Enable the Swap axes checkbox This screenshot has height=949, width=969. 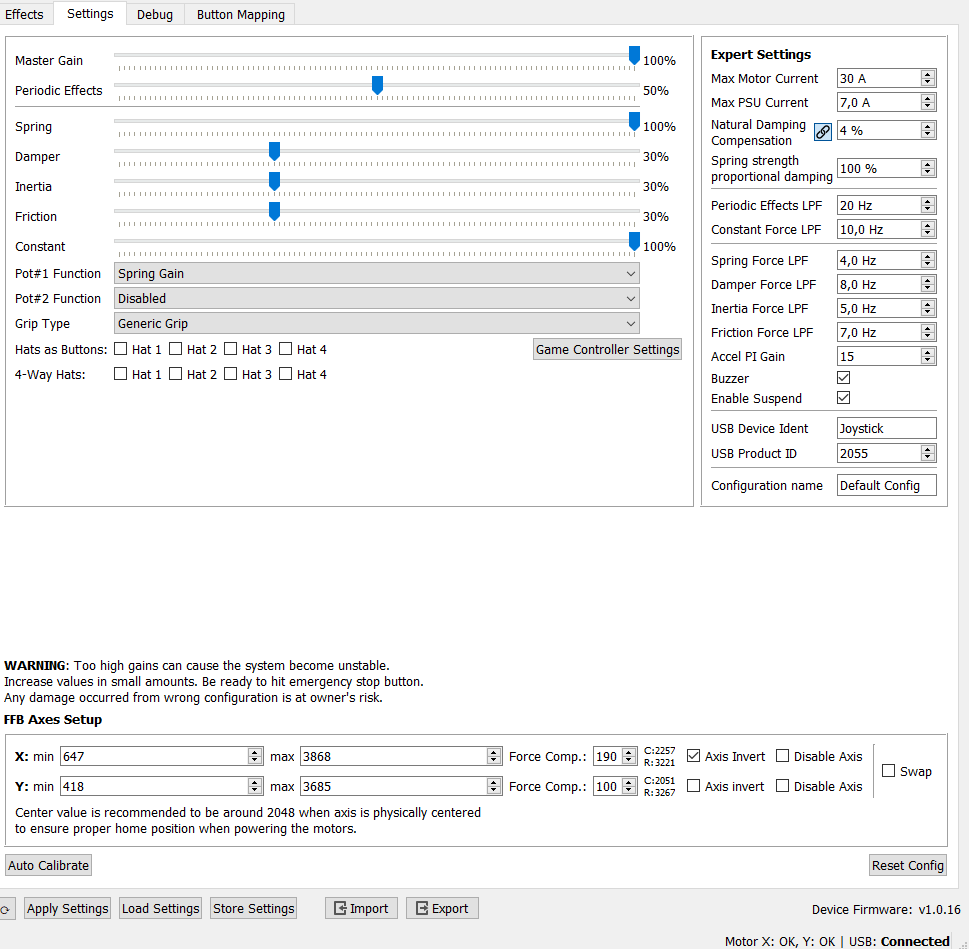pyautogui.click(x=889, y=771)
